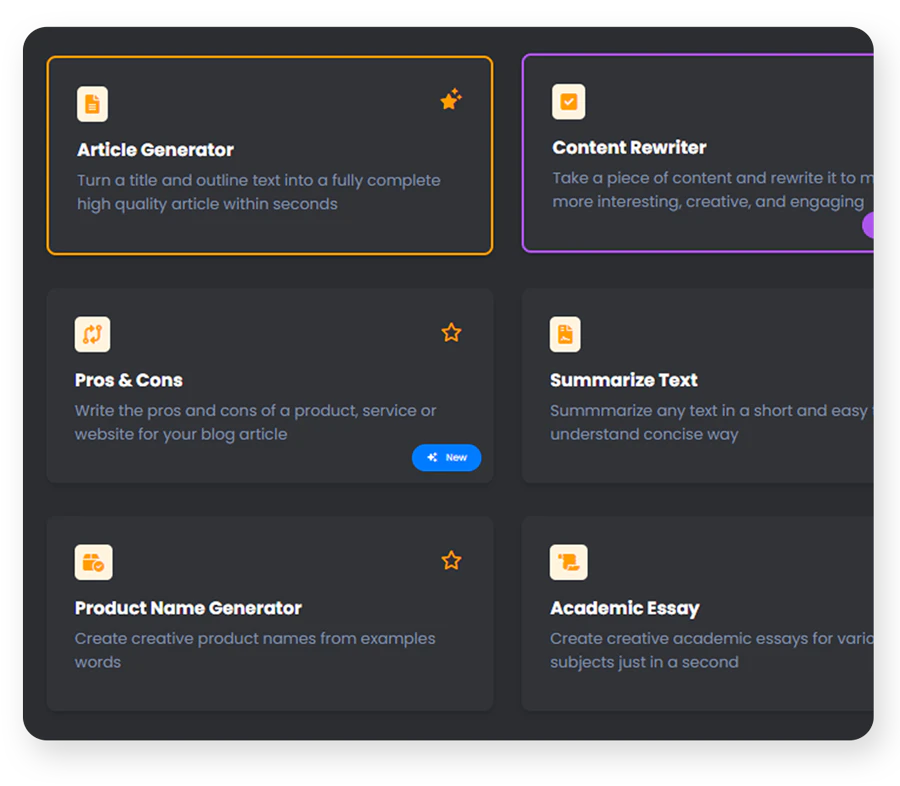Click the Article Generator title text

tap(155, 150)
